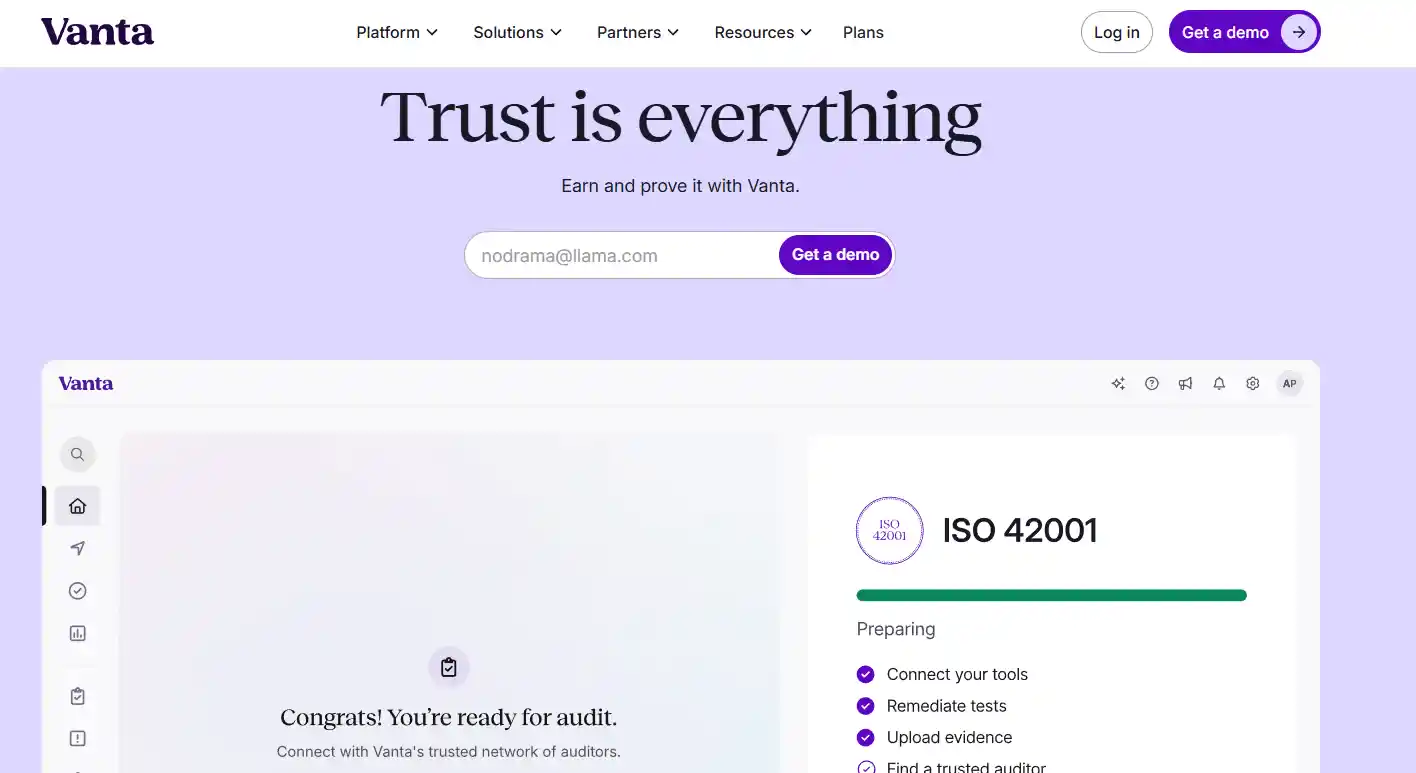Click Get a demo in header

pyautogui.click(x=1244, y=32)
